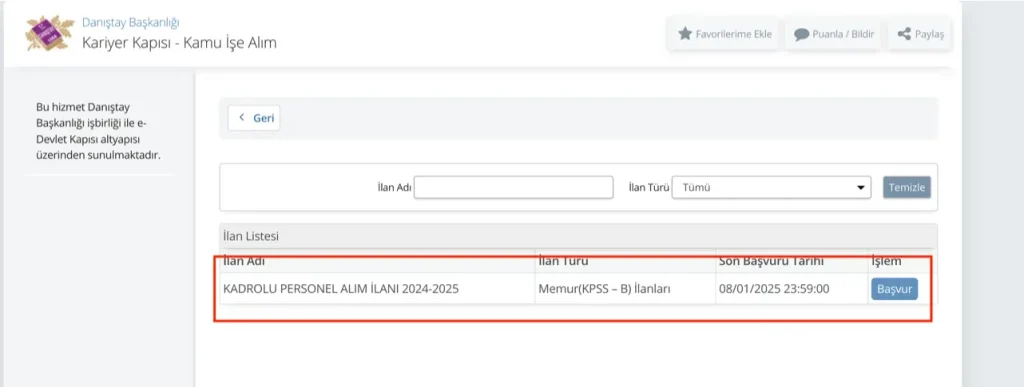Select the Kariyer Kapısı - Kamu İşe Alım title
This screenshot has width=1024, height=387.
(180, 43)
